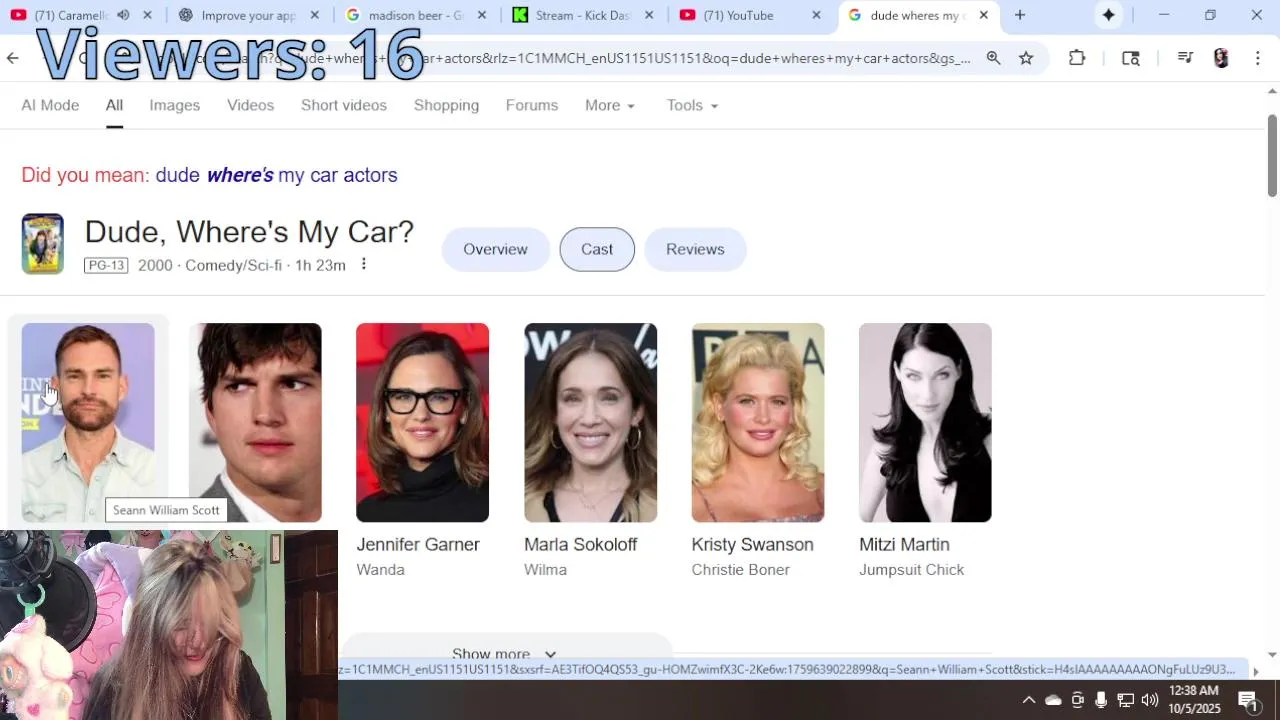Select the Videos search tab
This screenshot has width=1280, height=720.
click(250, 105)
